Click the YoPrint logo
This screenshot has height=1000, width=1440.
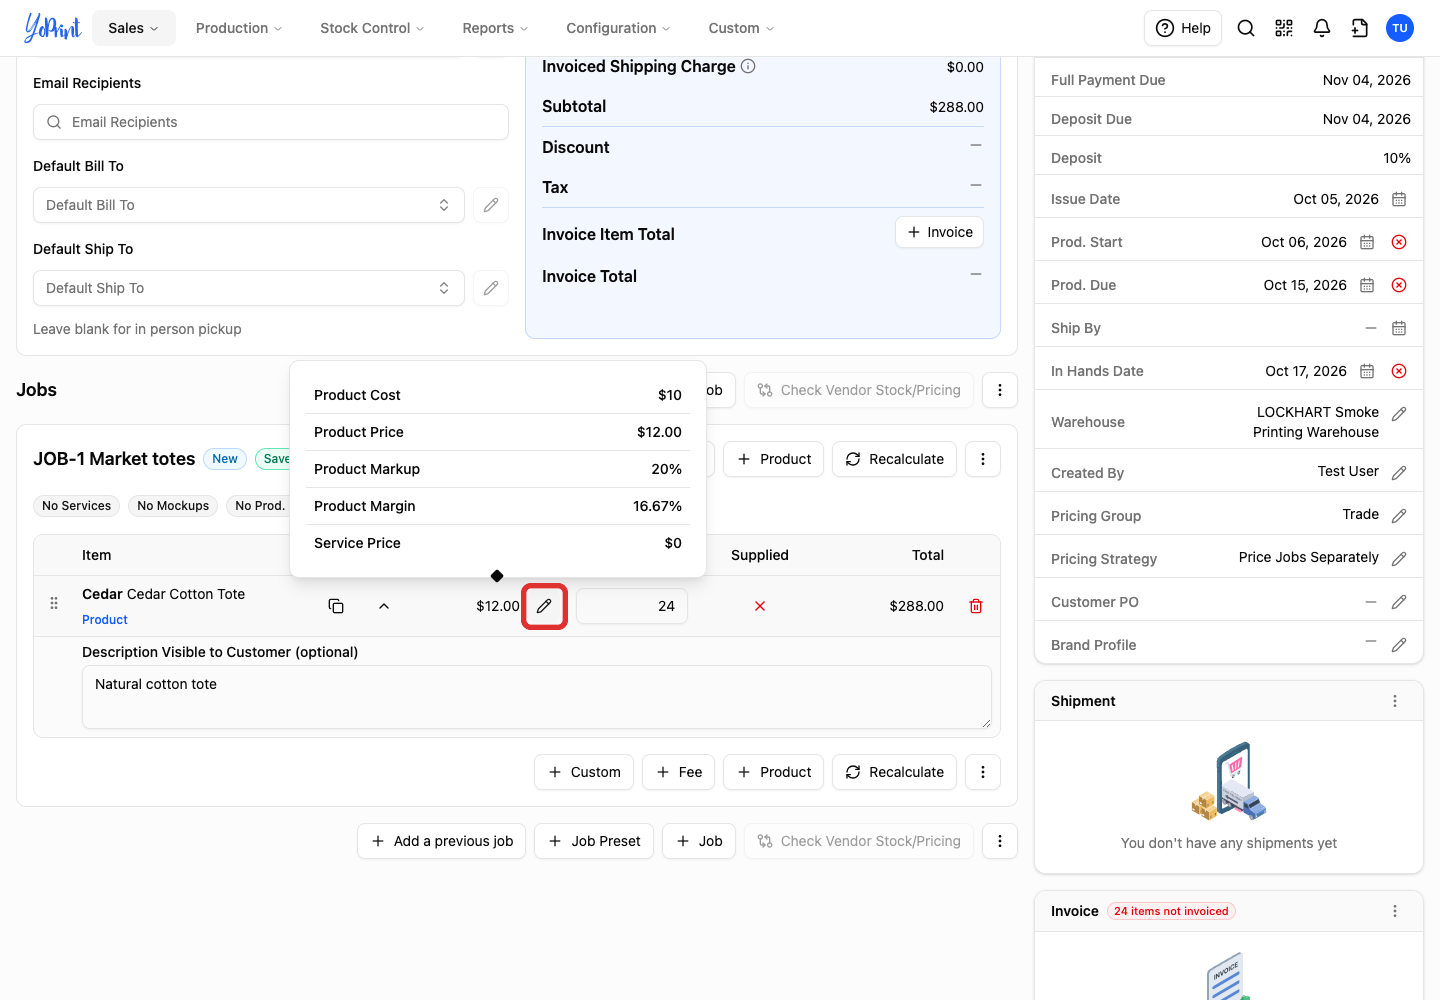tap(53, 28)
